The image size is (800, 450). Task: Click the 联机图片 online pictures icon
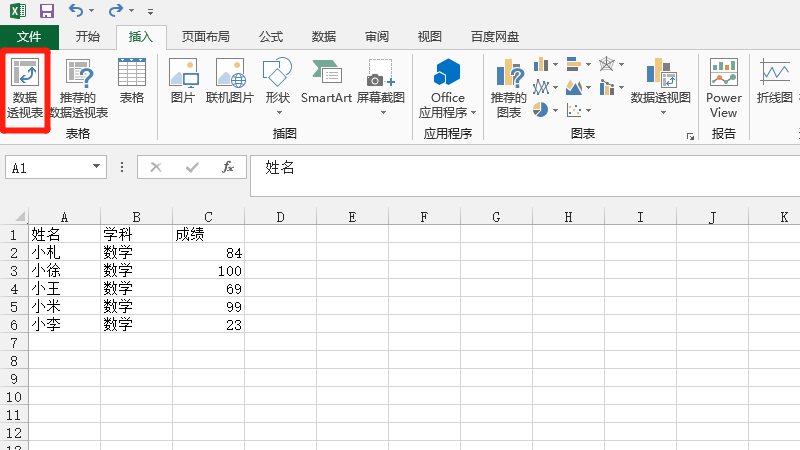(230, 81)
